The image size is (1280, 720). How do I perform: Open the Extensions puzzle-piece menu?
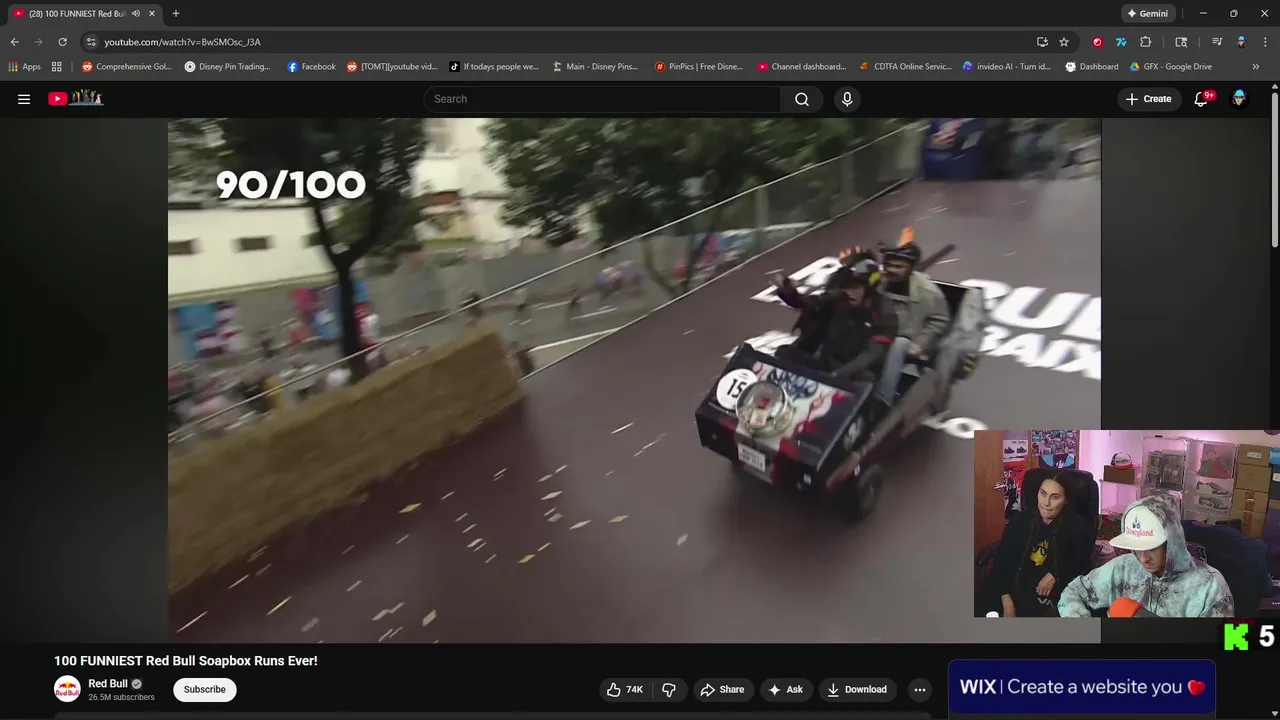click(x=1146, y=42)
